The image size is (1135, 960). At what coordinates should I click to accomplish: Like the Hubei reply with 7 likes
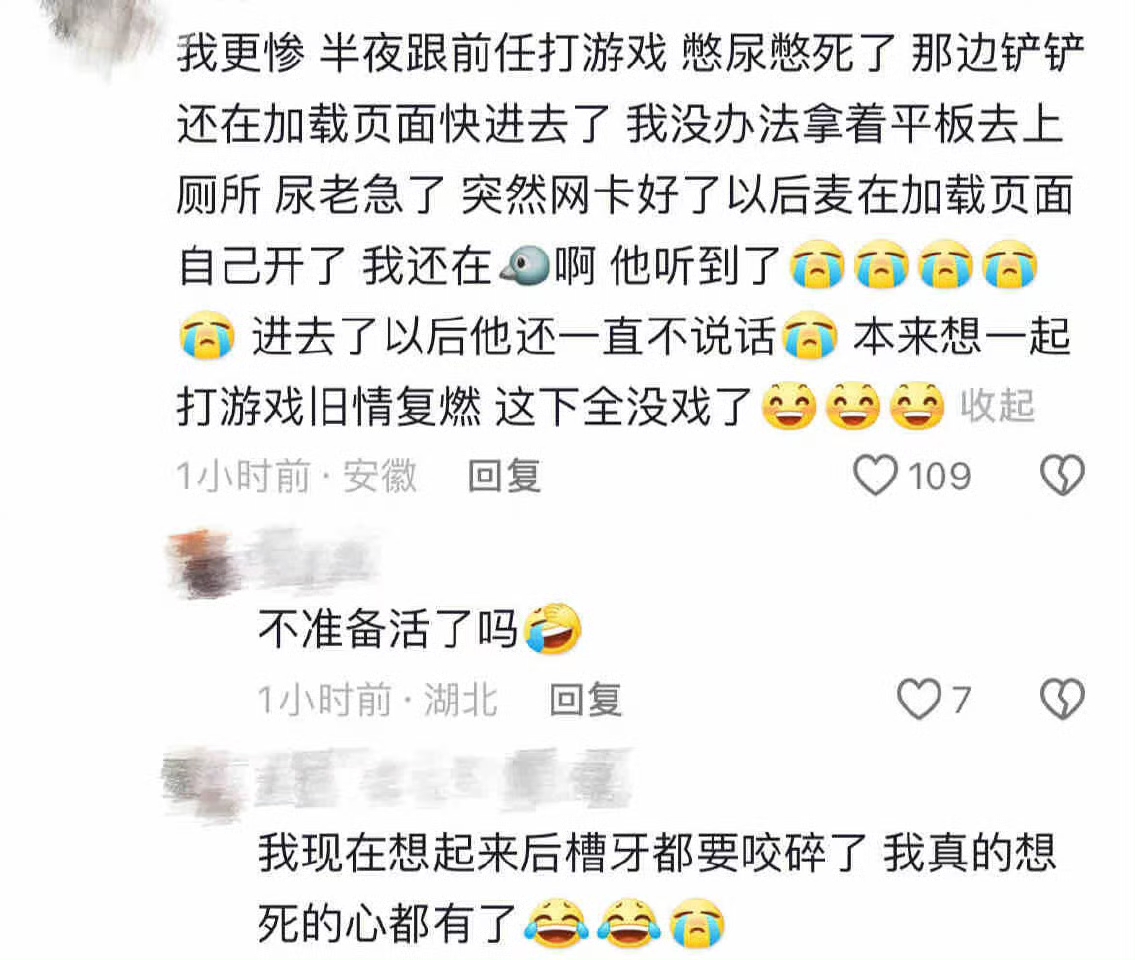coord(919,699)
